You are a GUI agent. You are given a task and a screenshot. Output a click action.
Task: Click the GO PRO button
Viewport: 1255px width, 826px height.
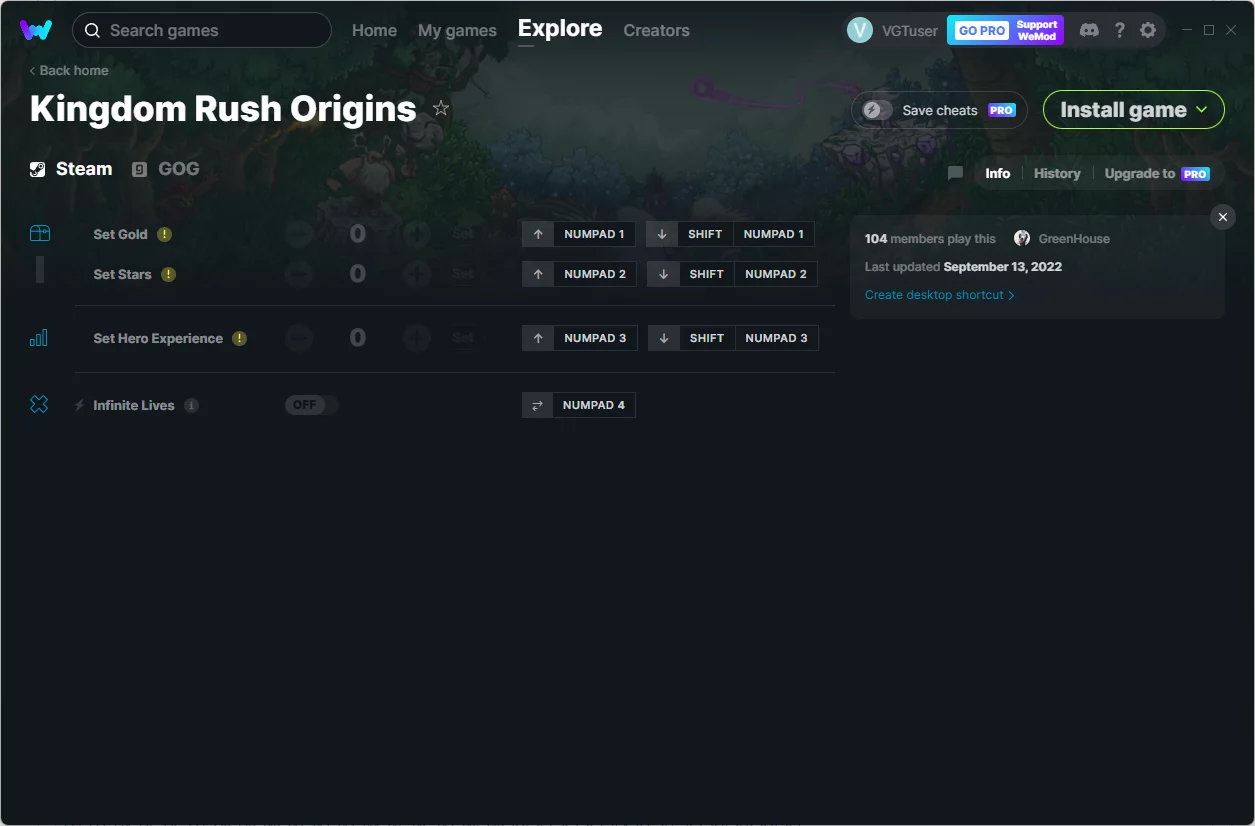pos(982,30)
